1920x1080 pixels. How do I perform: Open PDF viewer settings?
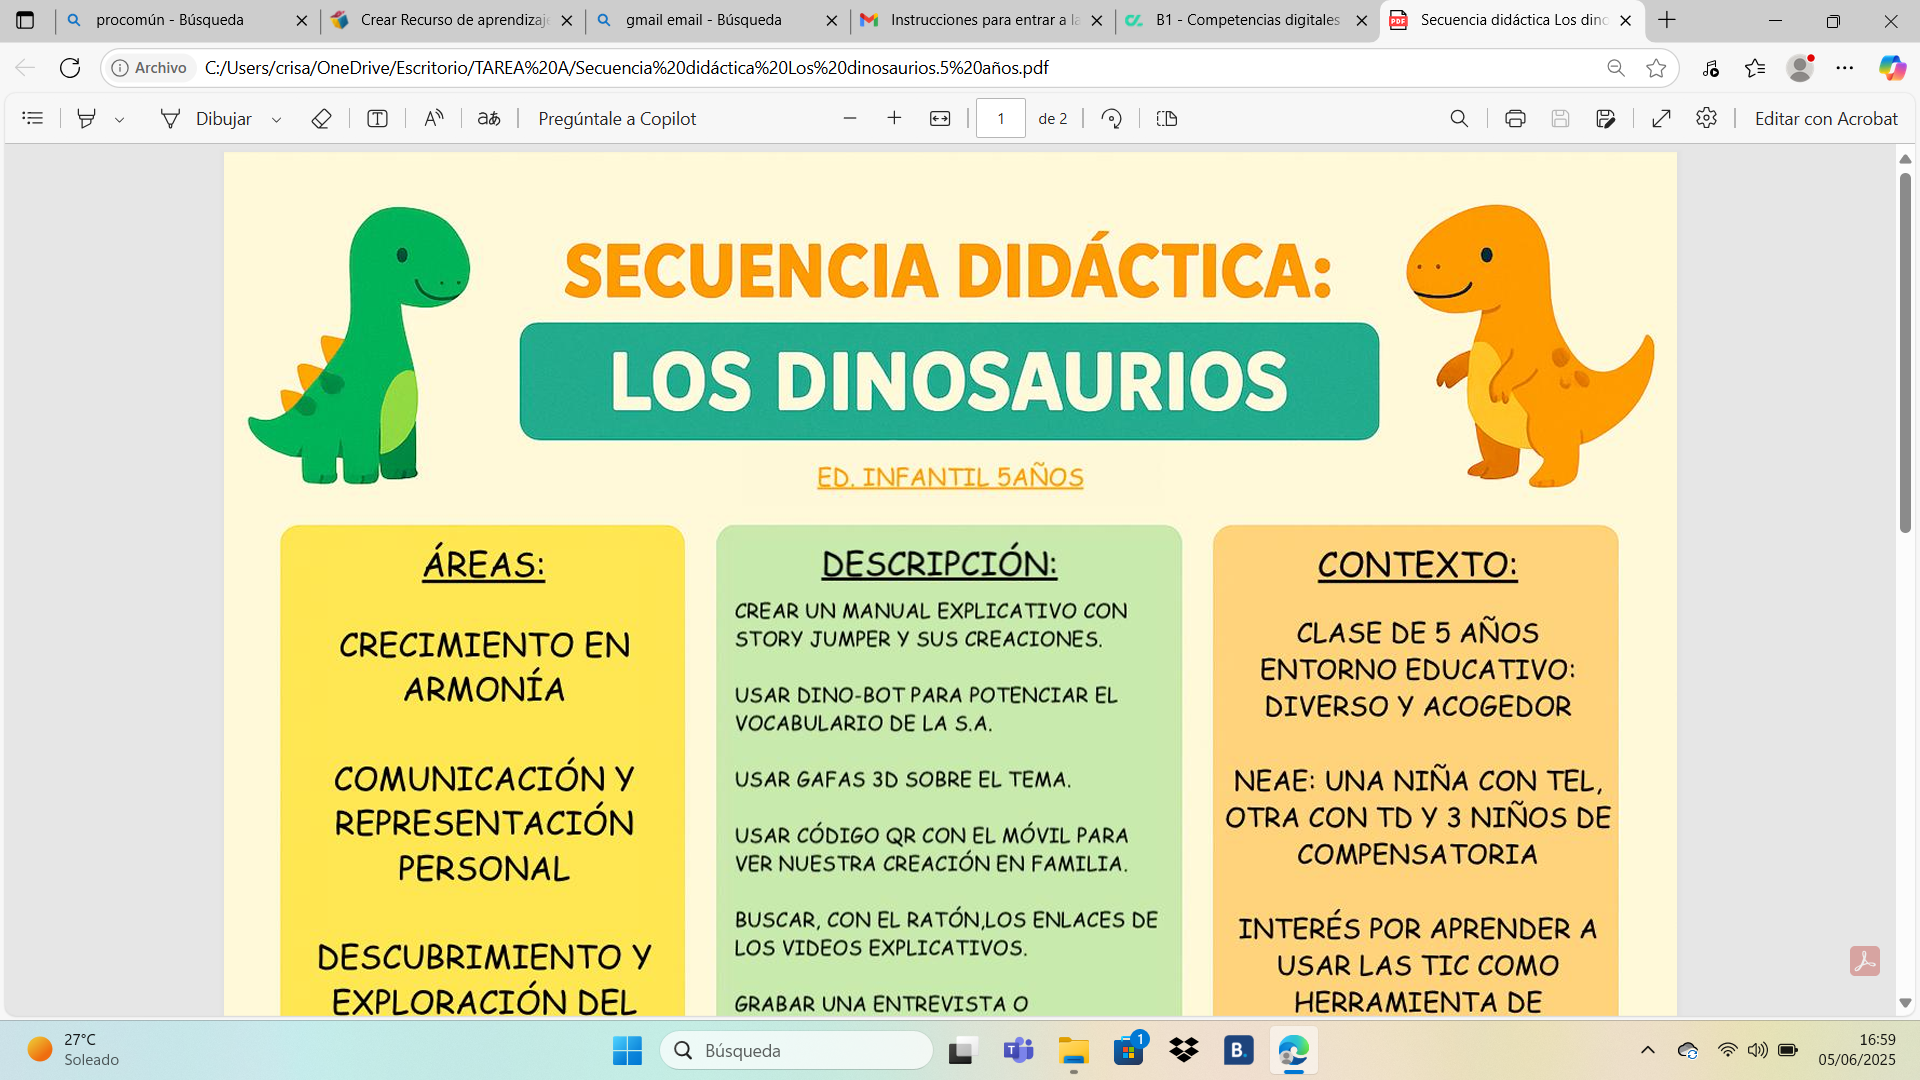coord(1706,118)
